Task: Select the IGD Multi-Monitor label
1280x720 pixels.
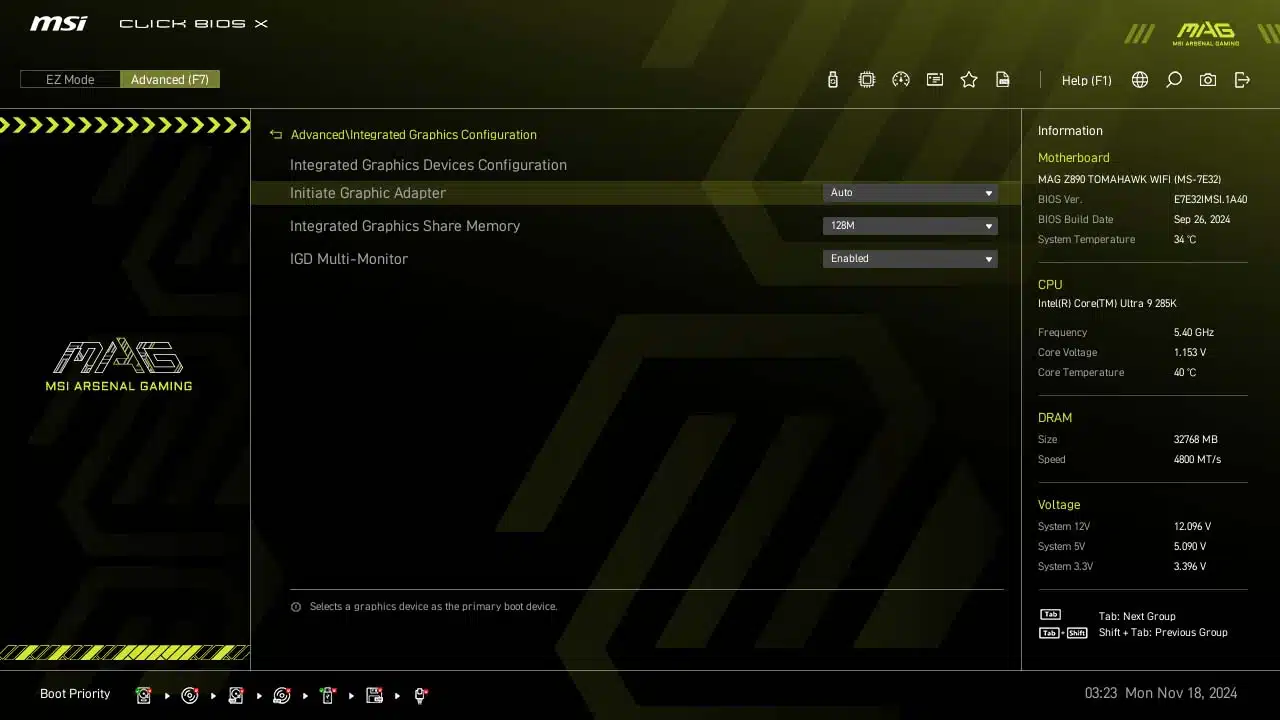Action: coord(349,259)
